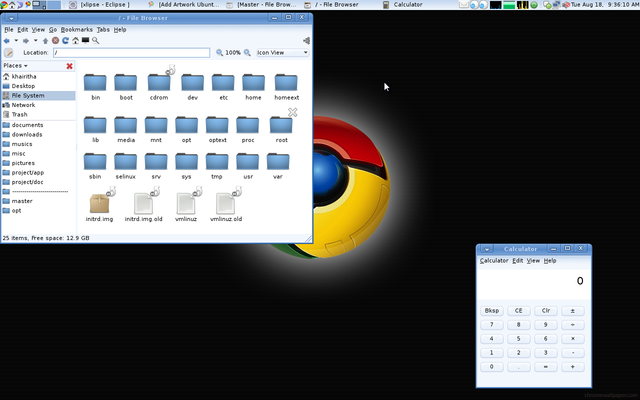640x400 pixels.
Task: Select the initrd.img.old file
Action: point(143,204)
